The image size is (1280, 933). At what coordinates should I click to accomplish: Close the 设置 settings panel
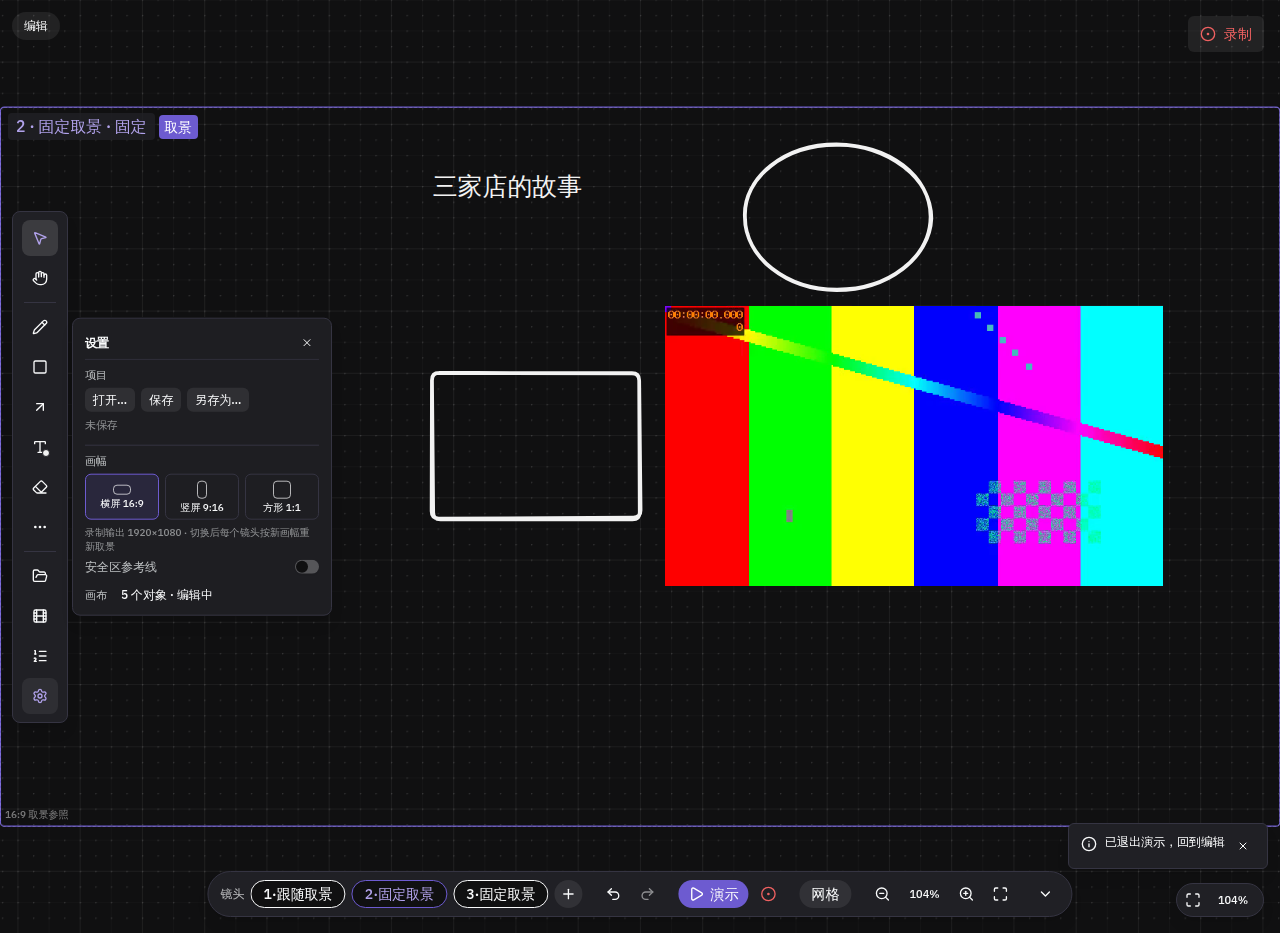pos(307,343)
